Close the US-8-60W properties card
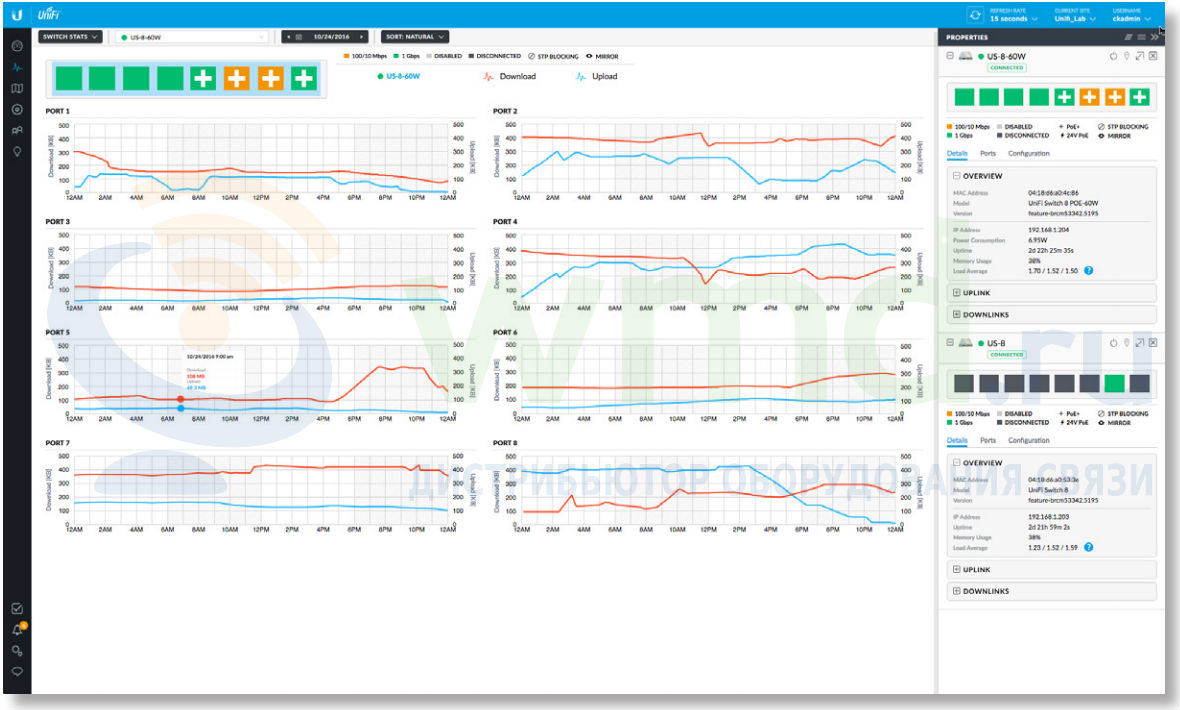Viewport: 1180px width, 710px height. [x=1153, y=56]
